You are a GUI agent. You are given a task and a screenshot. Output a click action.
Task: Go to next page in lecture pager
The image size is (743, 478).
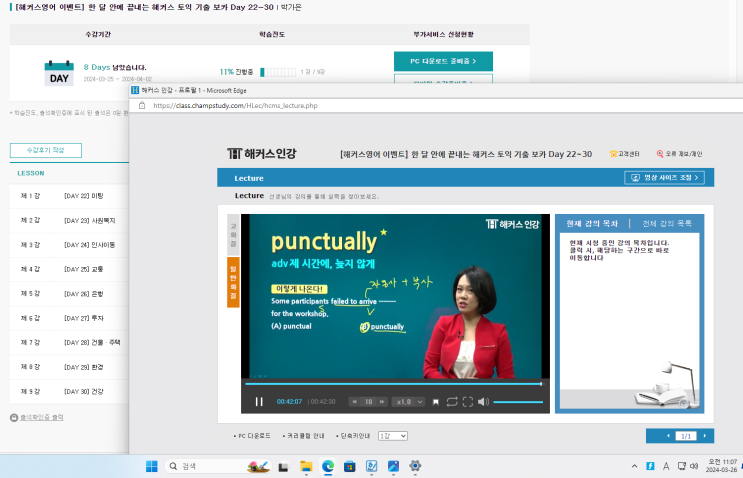click(705, 436)
